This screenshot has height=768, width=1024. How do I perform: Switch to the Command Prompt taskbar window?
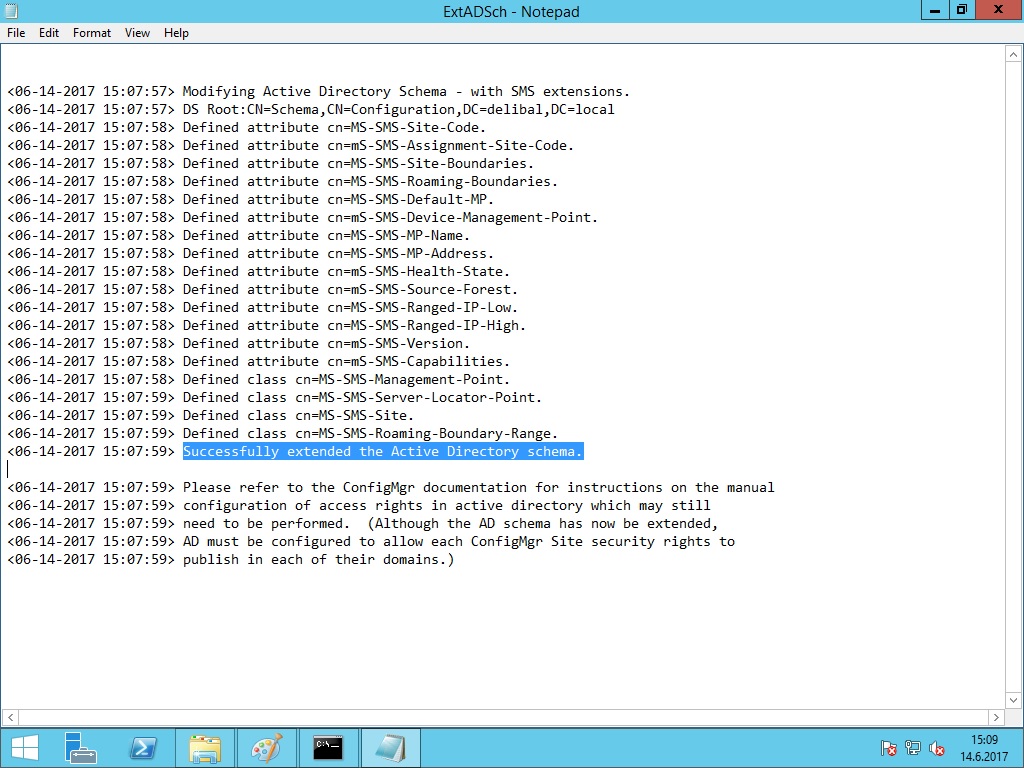tap(328, 748)
